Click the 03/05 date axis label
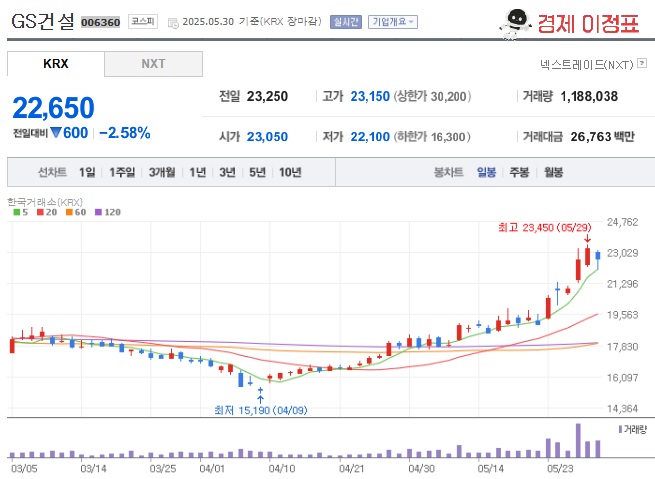Image resolution: width=655 pixels, height=479 pixels. (x=24, y=469)
